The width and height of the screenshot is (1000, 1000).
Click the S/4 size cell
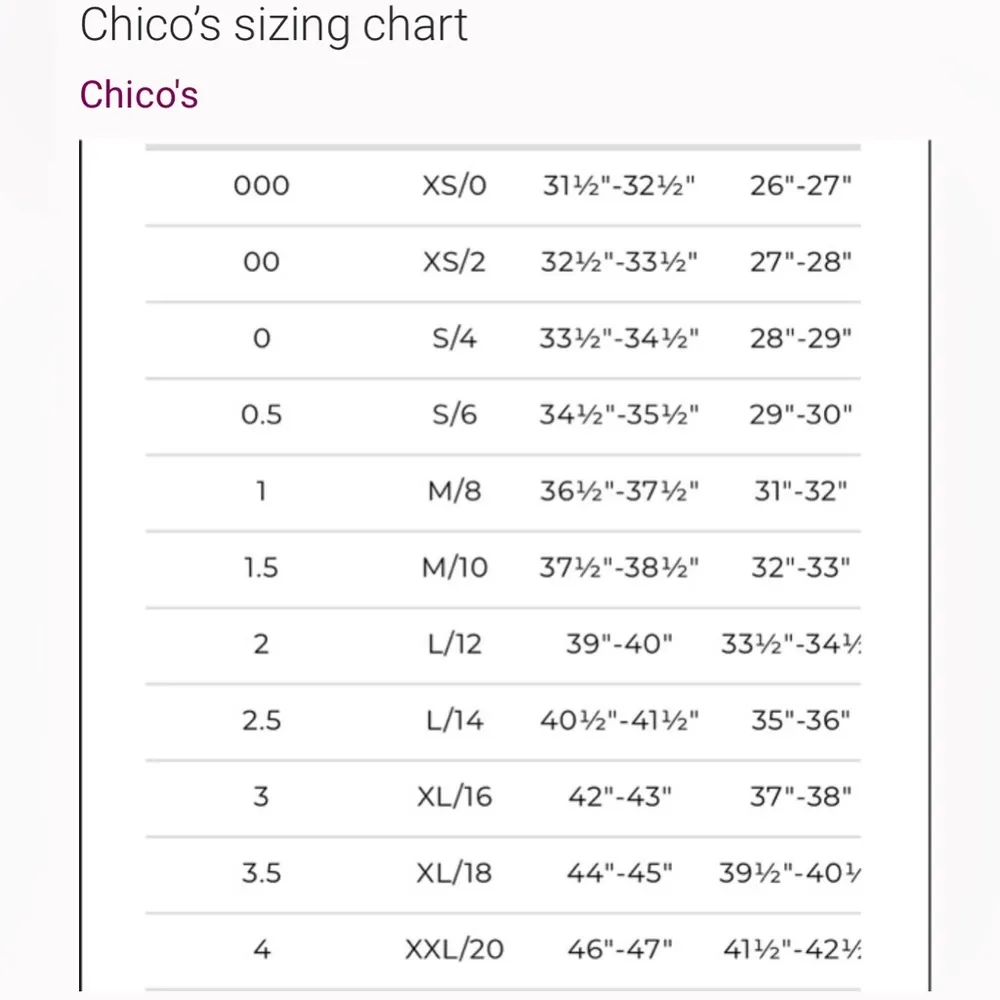click(455, 339)
